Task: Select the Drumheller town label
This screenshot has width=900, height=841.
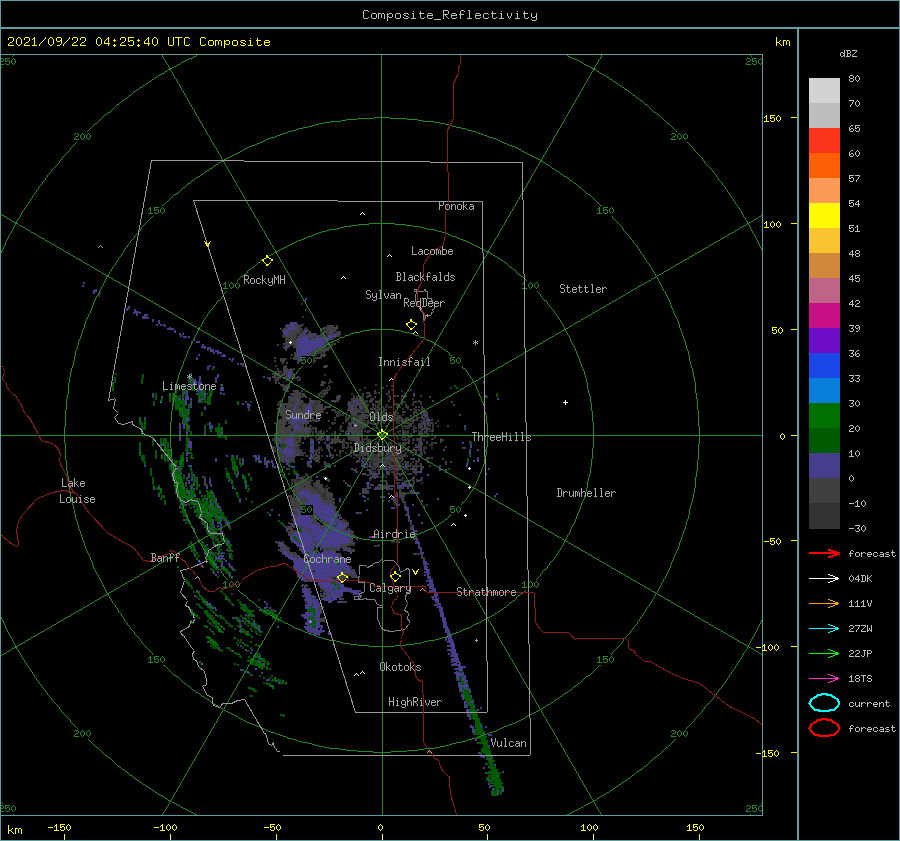Action: tap(586, 493)
